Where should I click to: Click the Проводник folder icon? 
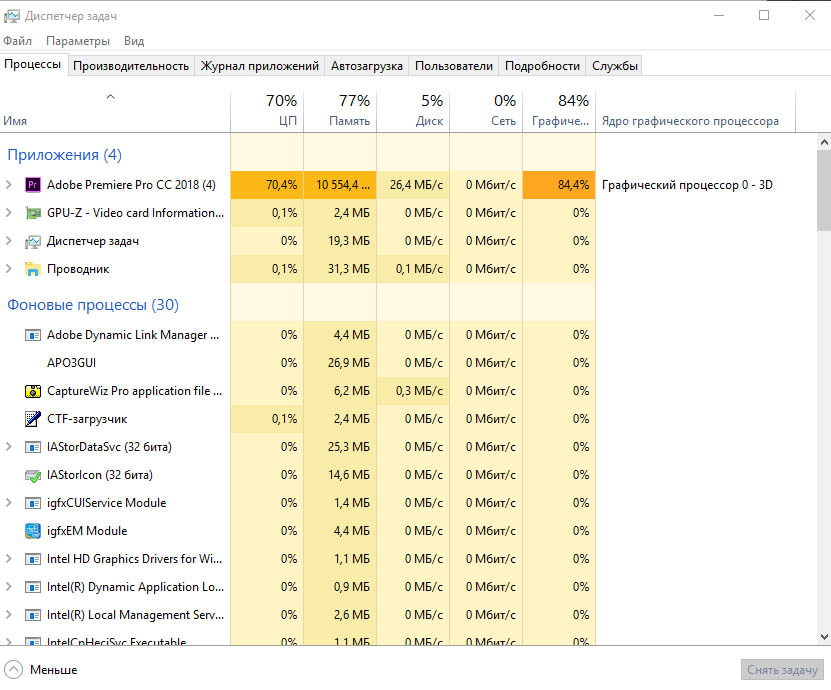point(33,269)
